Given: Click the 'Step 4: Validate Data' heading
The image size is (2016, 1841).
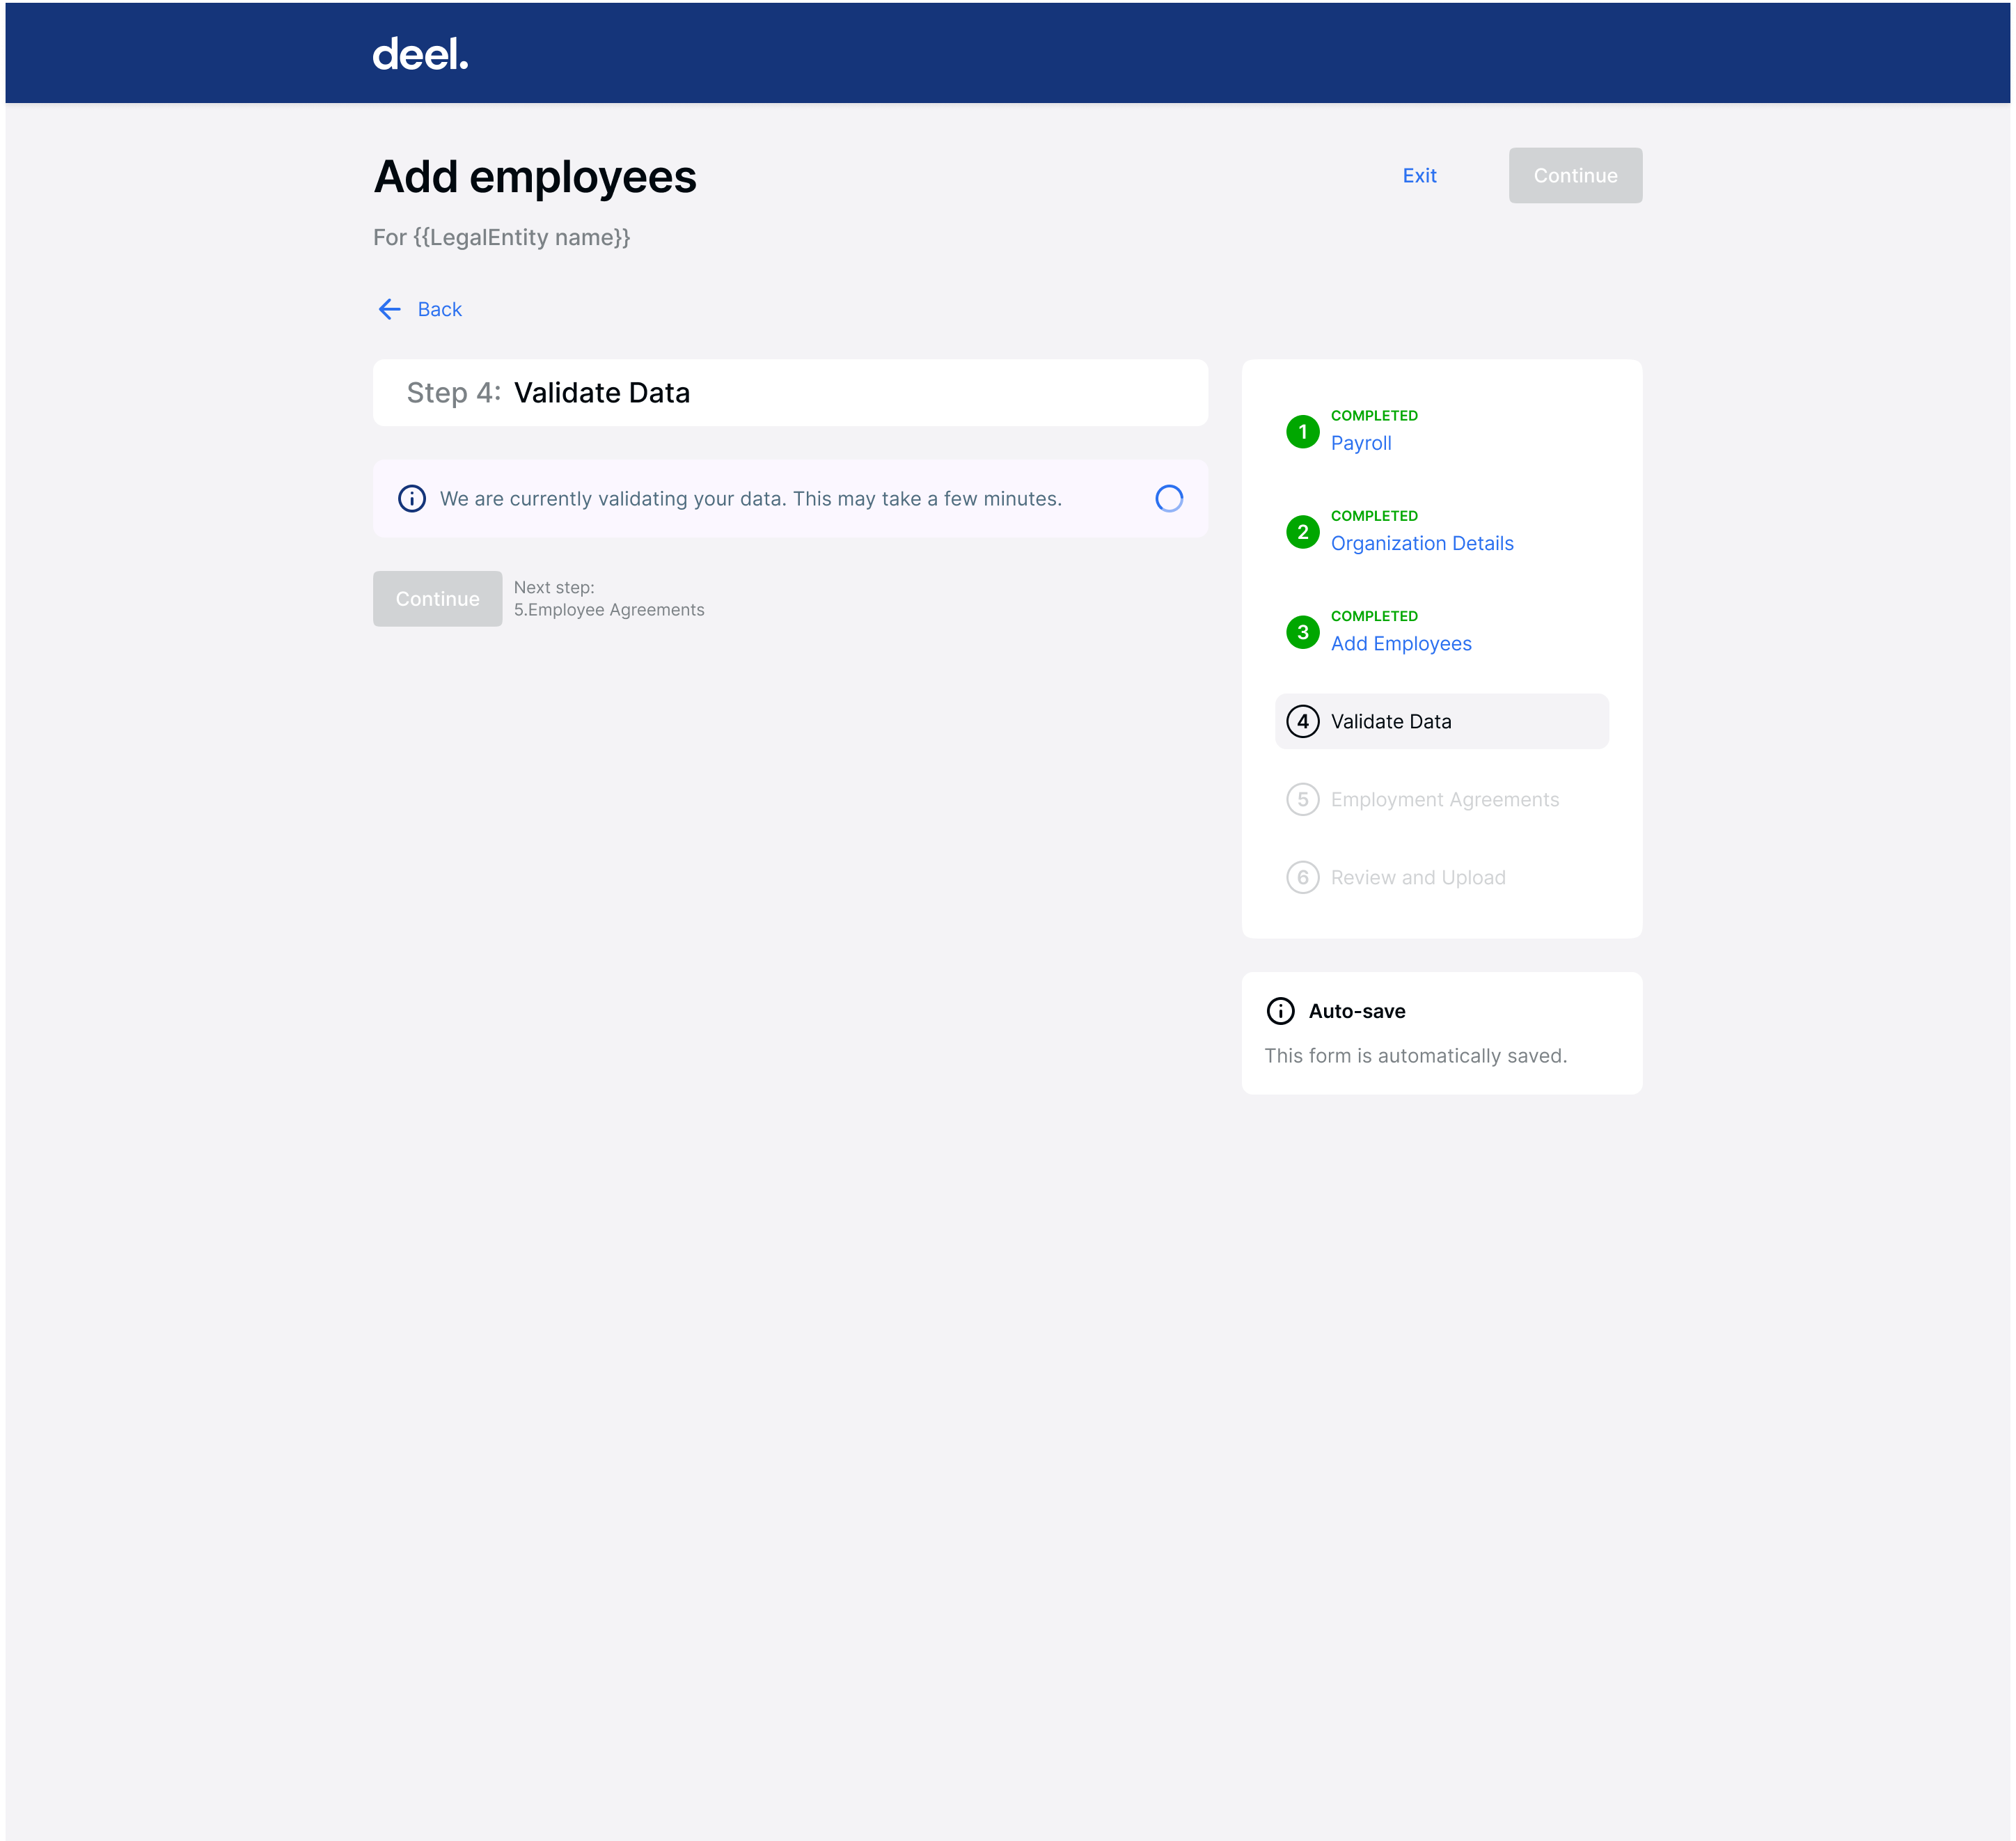Looking at the screenshot, I should click(548, 393).
